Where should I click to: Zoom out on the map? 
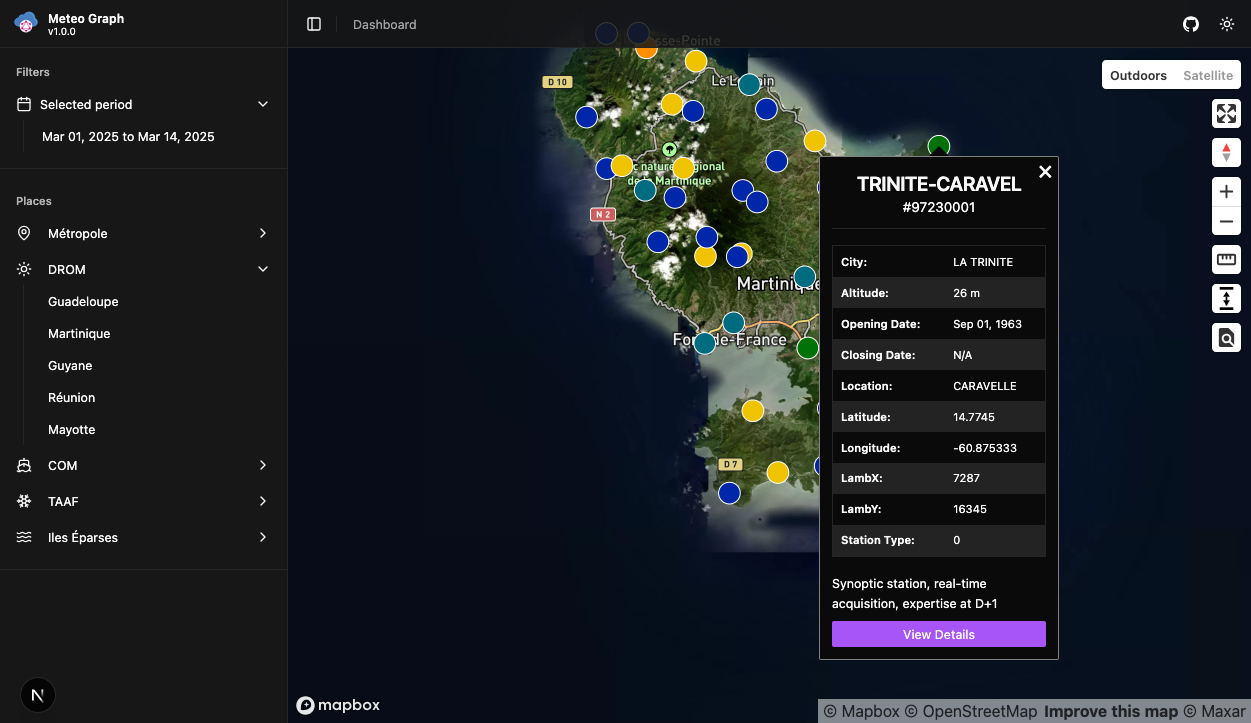[x=1226, y=221]
